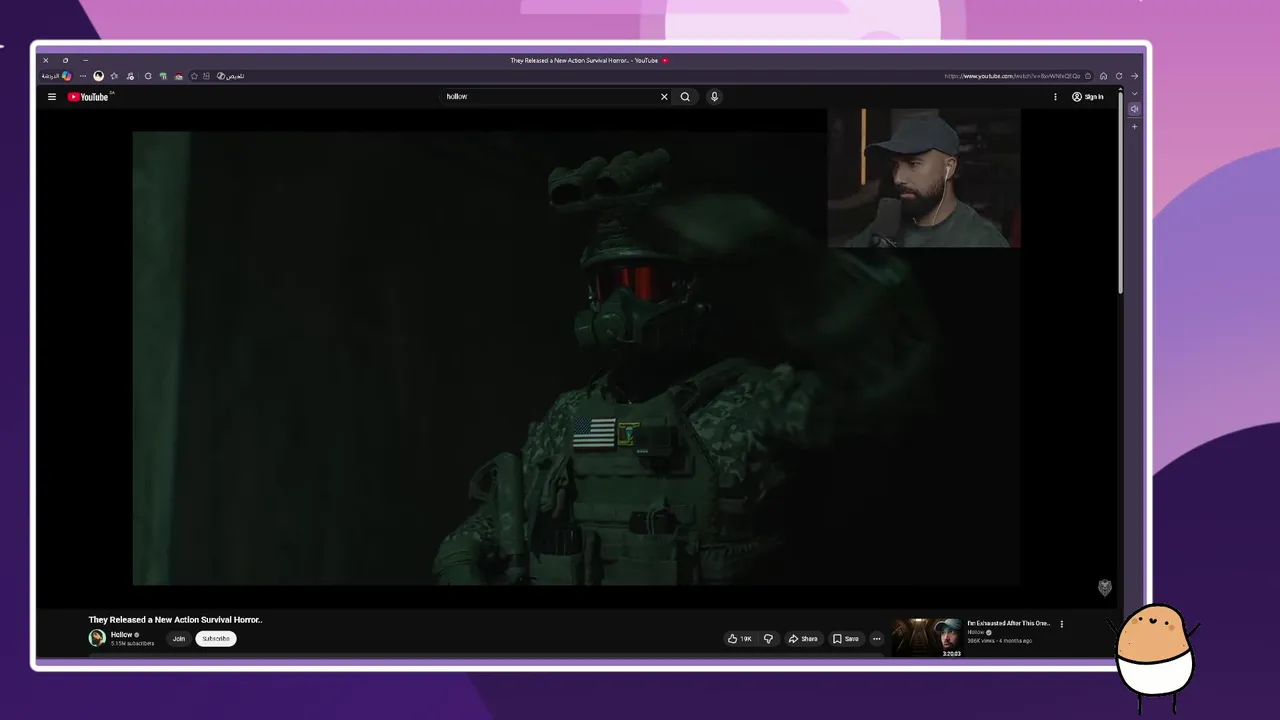Reload the page from browser toolbar
Screen dimensions: 1280x720
(1119, 76)
